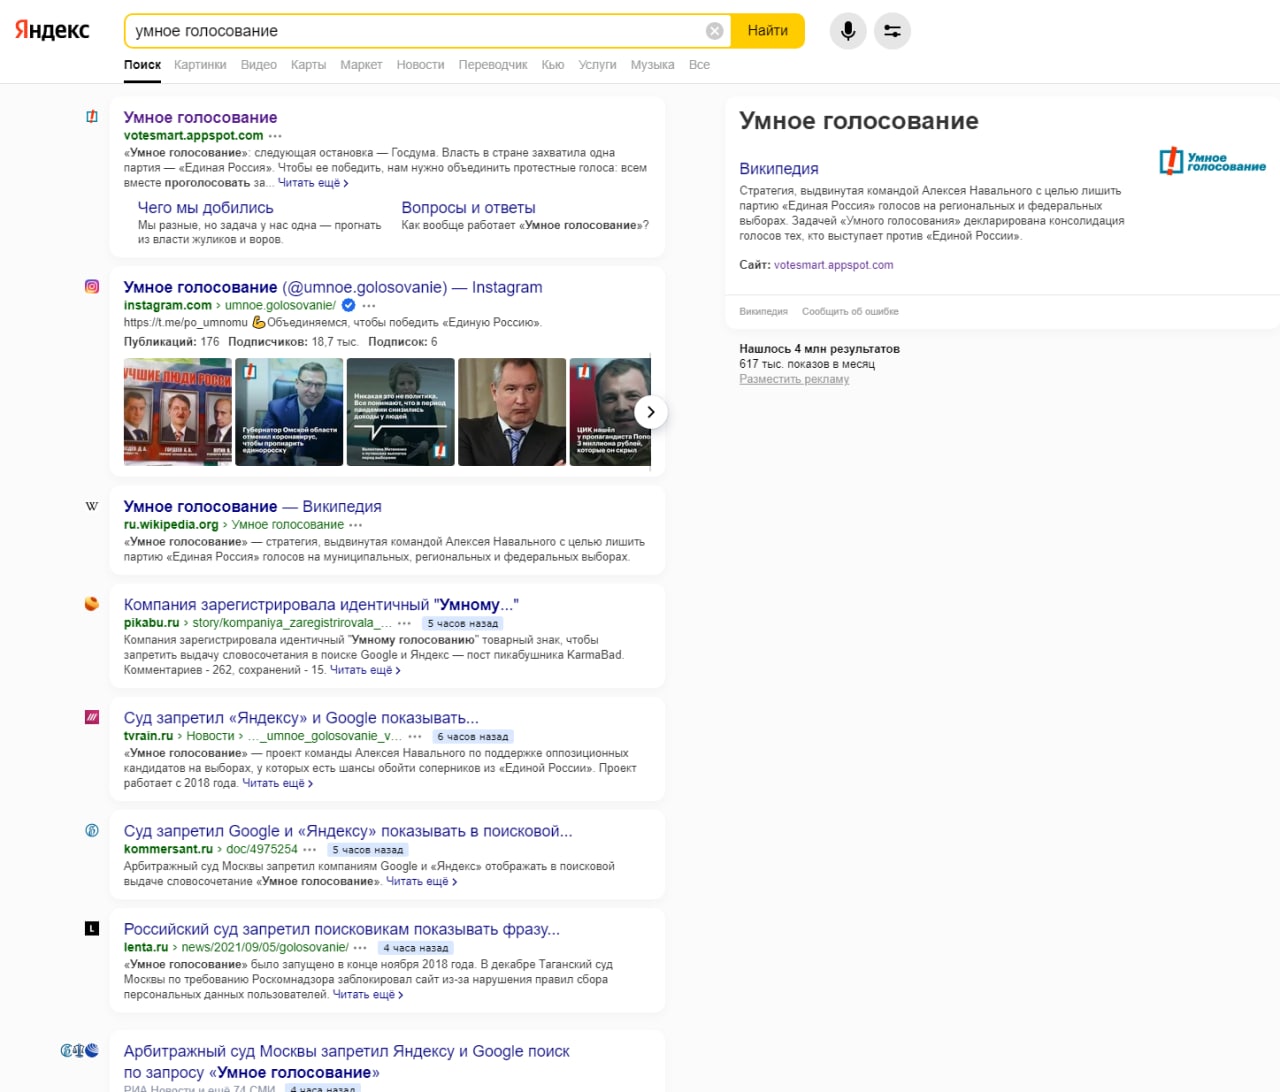Open the first Instagram thumbnail with red banner

pyautogui.click(x=177, y=412)
